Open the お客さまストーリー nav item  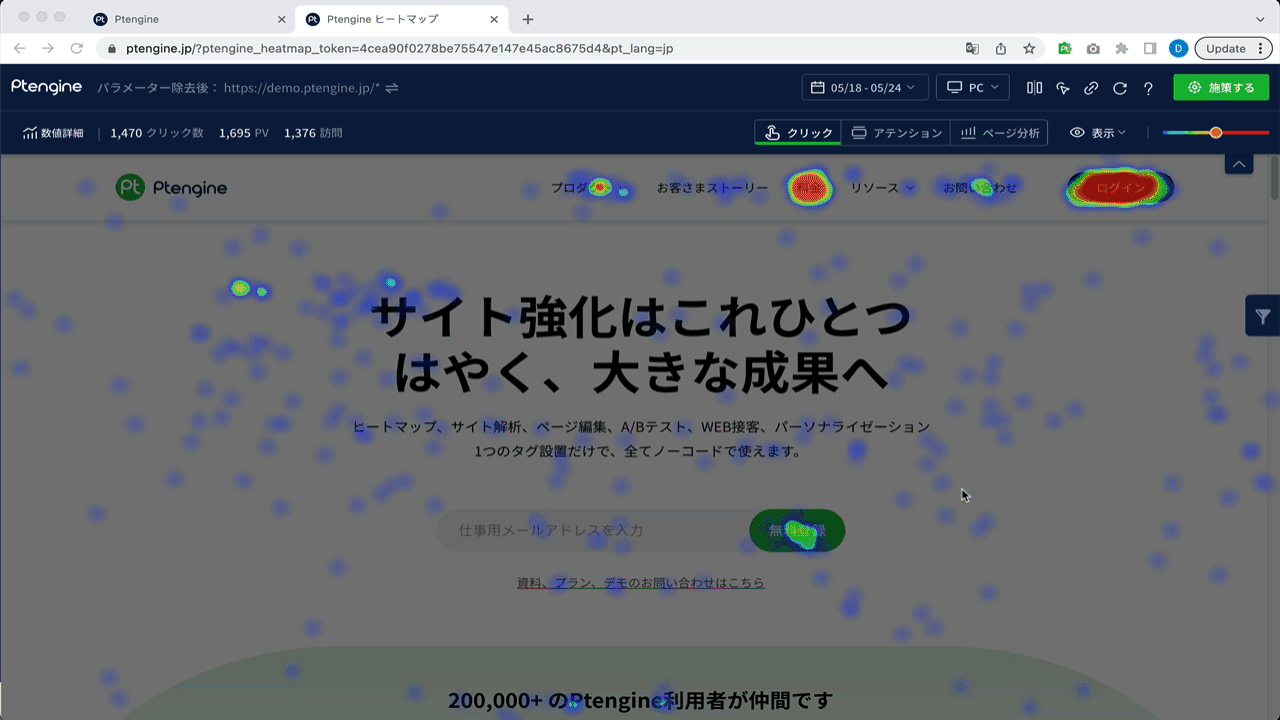(x=712, y=188)
